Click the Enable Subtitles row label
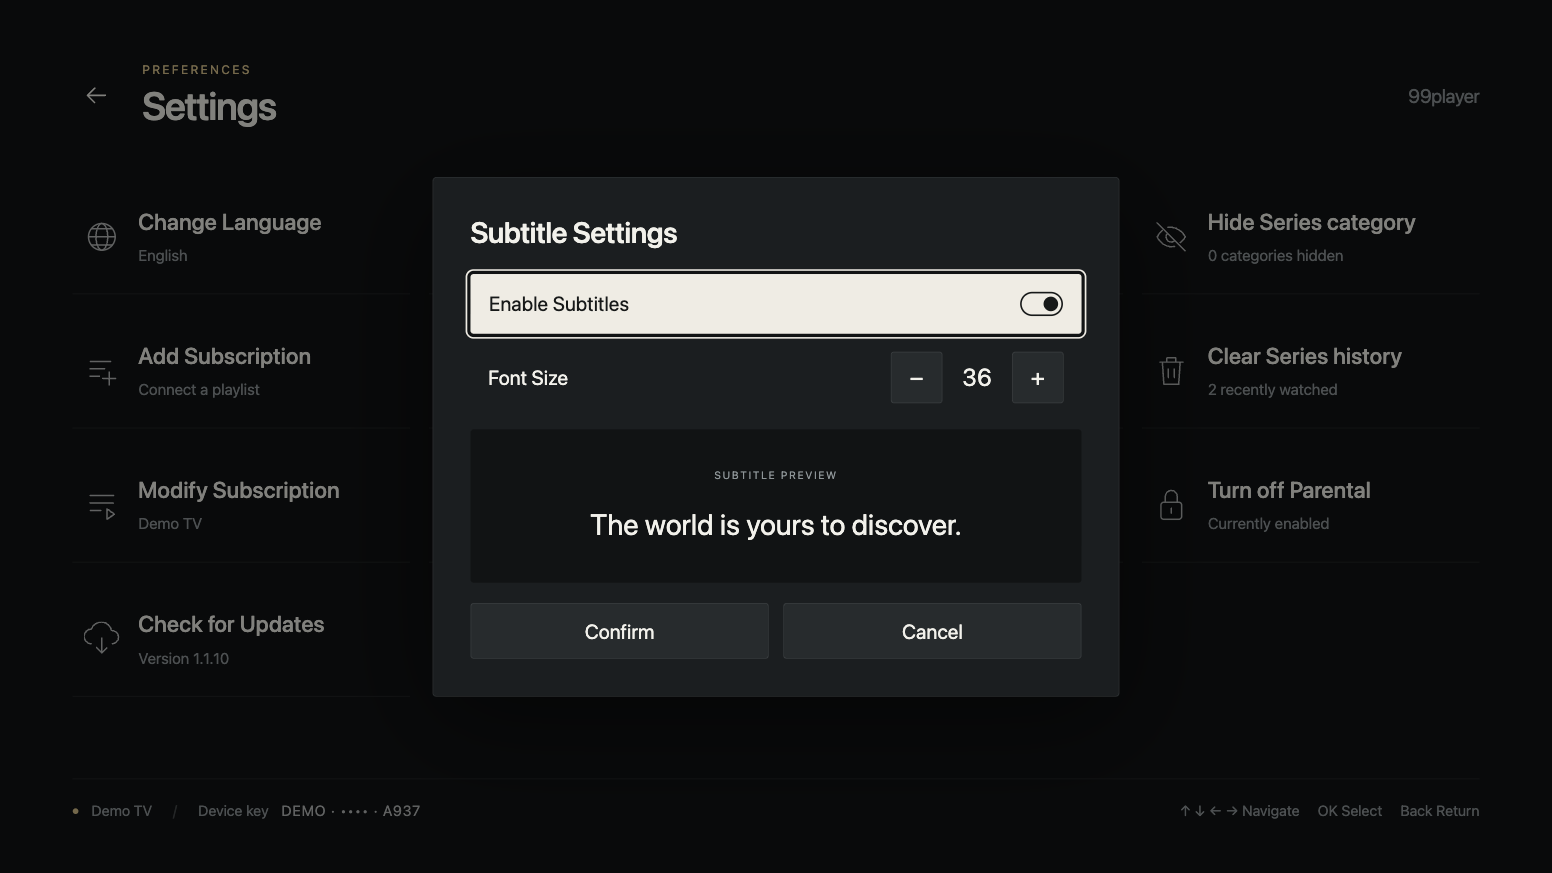Image resolution: width=1552 pixels, height=873 pixels. coord(559,304)
